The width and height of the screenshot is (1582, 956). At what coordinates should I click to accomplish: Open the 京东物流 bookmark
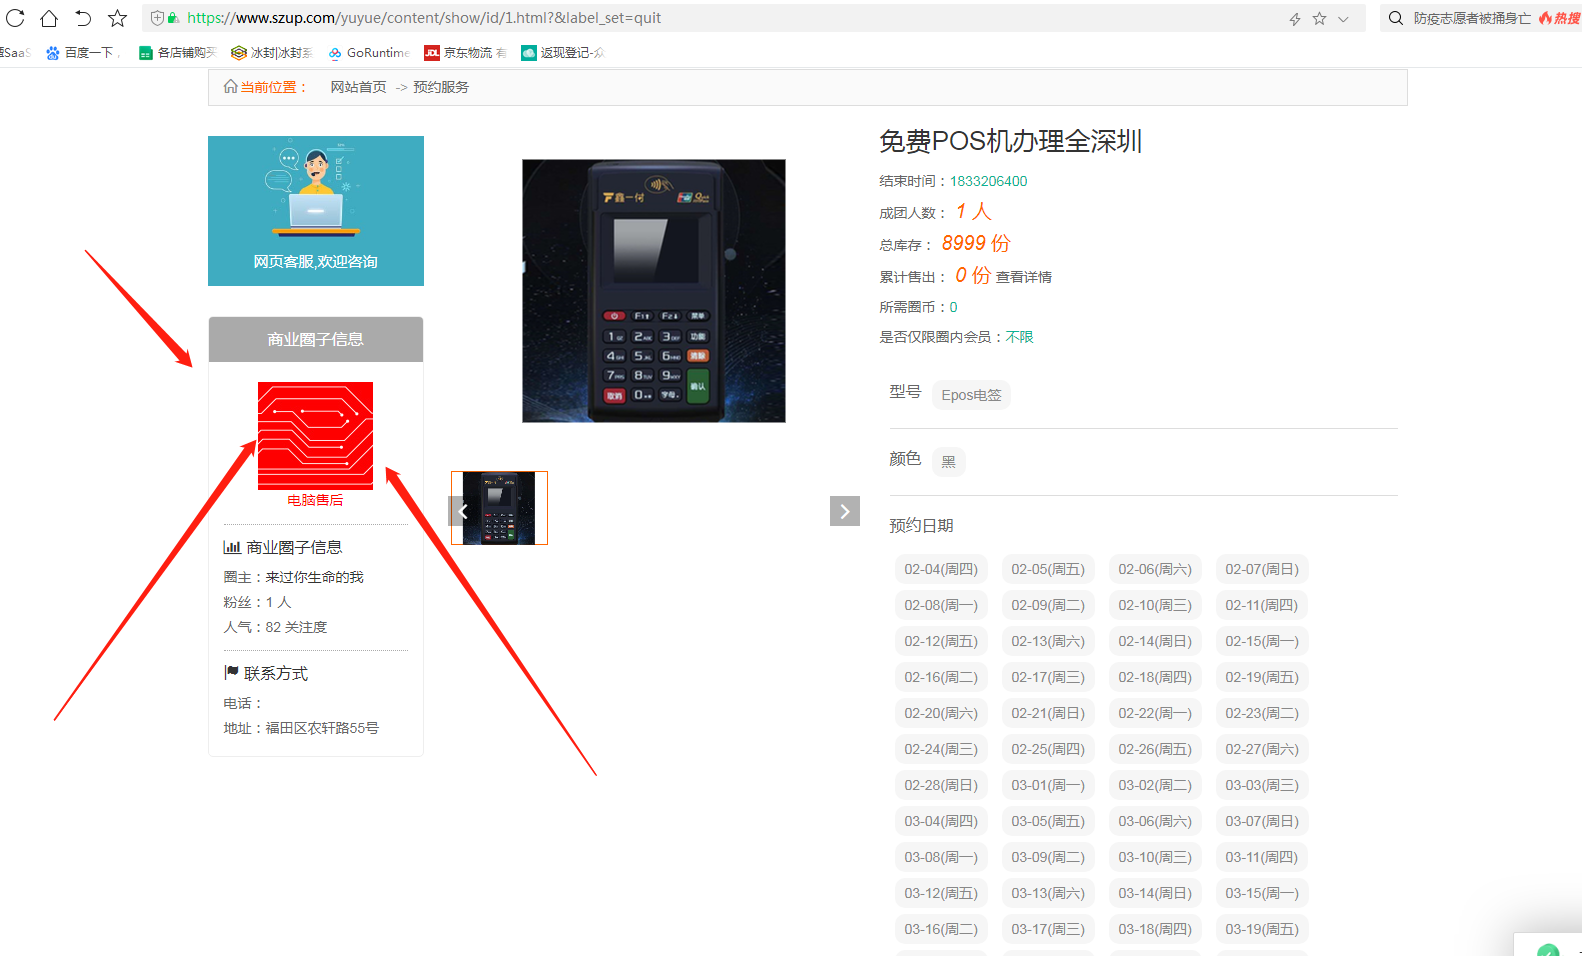[465, 53]
